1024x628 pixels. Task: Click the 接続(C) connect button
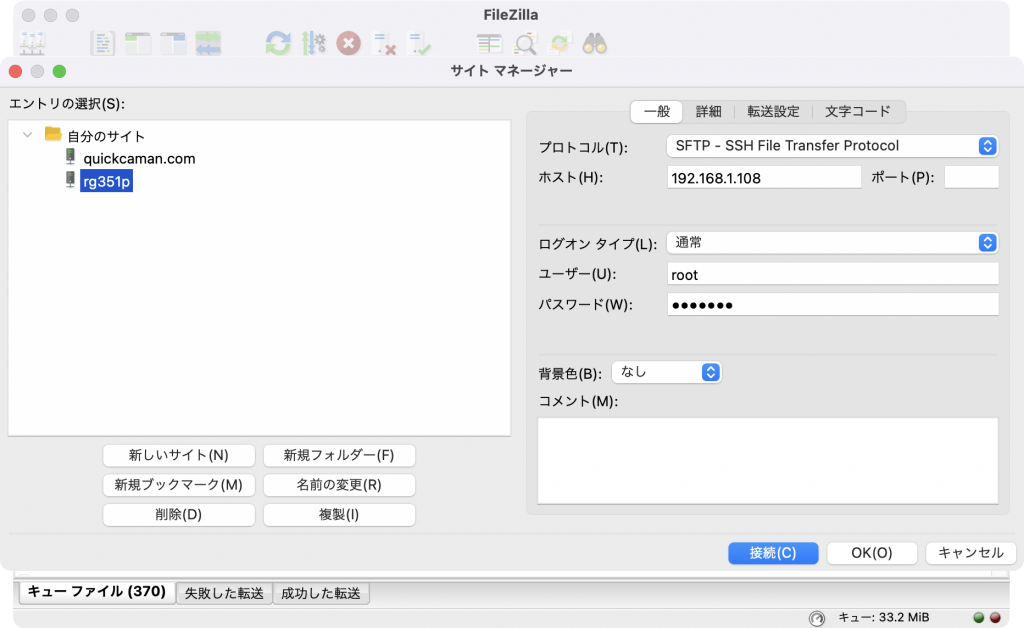(x=773, y=553)
